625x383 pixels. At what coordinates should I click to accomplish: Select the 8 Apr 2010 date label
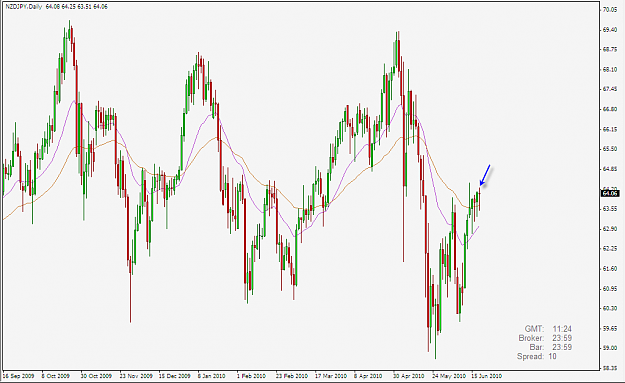pyautogui.click(x=368, y=376)
